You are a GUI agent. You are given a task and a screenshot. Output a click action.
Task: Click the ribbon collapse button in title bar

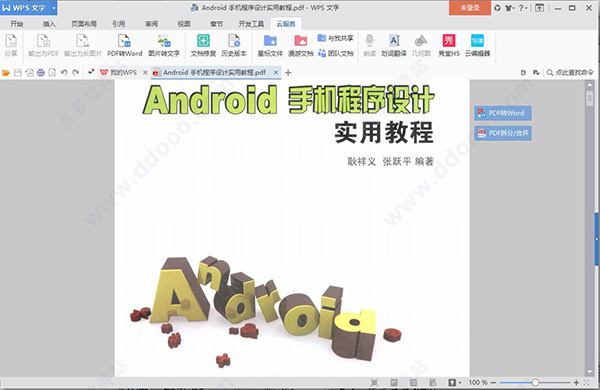(539, 8)
